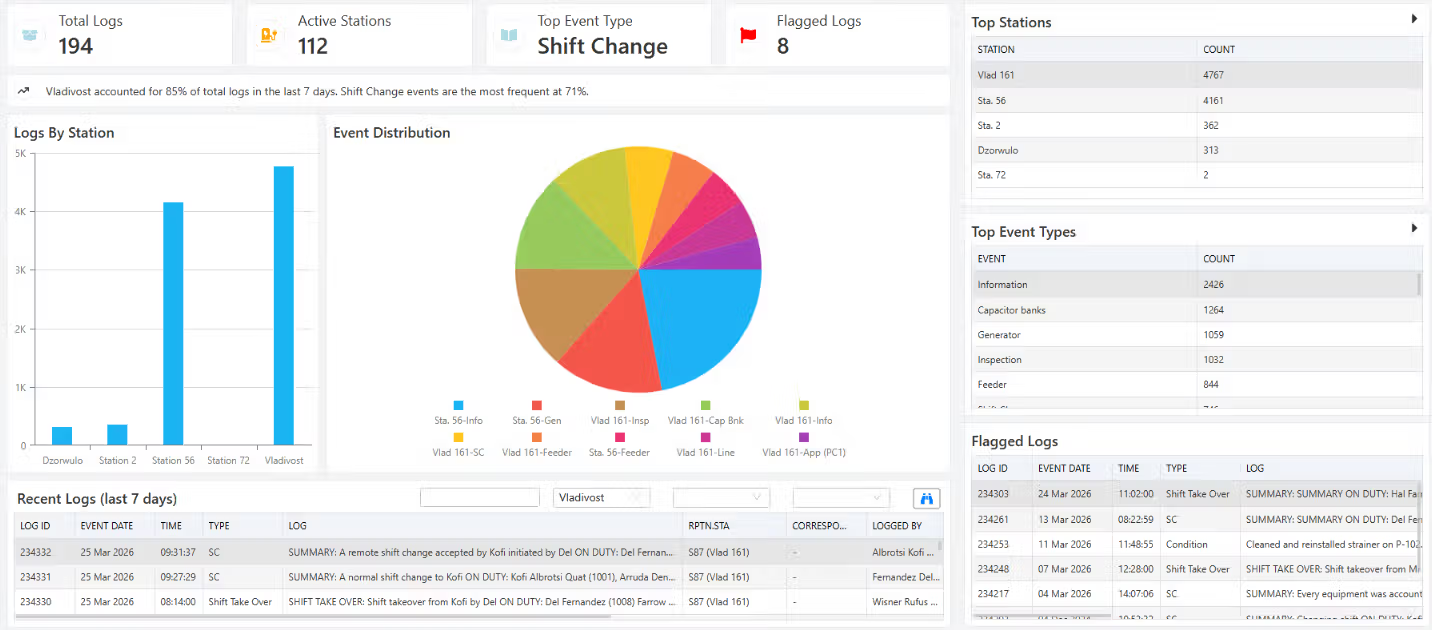Sort Recent Logs by the EVENT DATE header

114,525
